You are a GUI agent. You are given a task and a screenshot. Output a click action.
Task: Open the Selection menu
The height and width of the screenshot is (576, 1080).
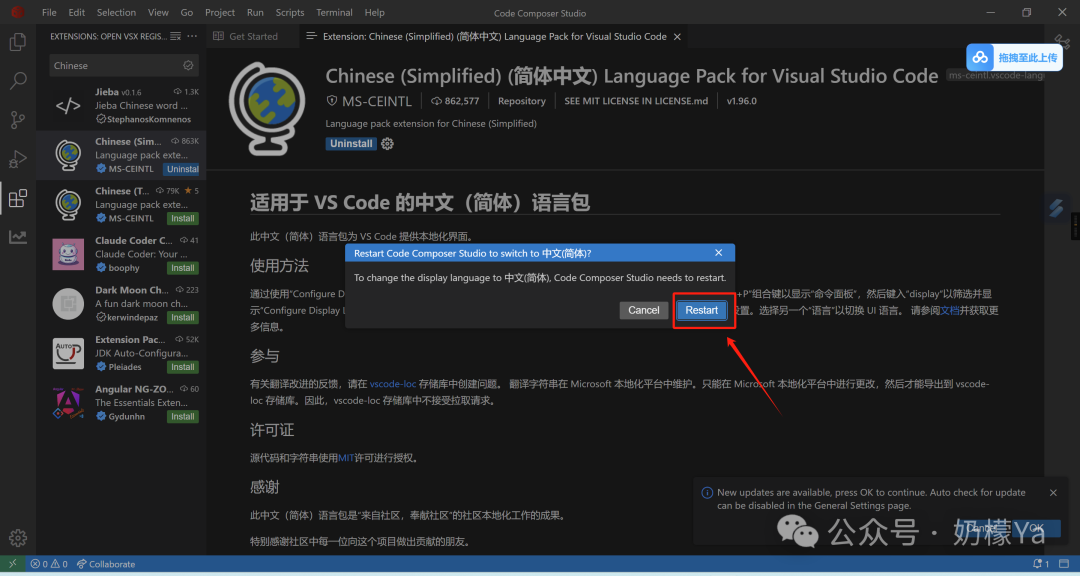tap(116, 12)
